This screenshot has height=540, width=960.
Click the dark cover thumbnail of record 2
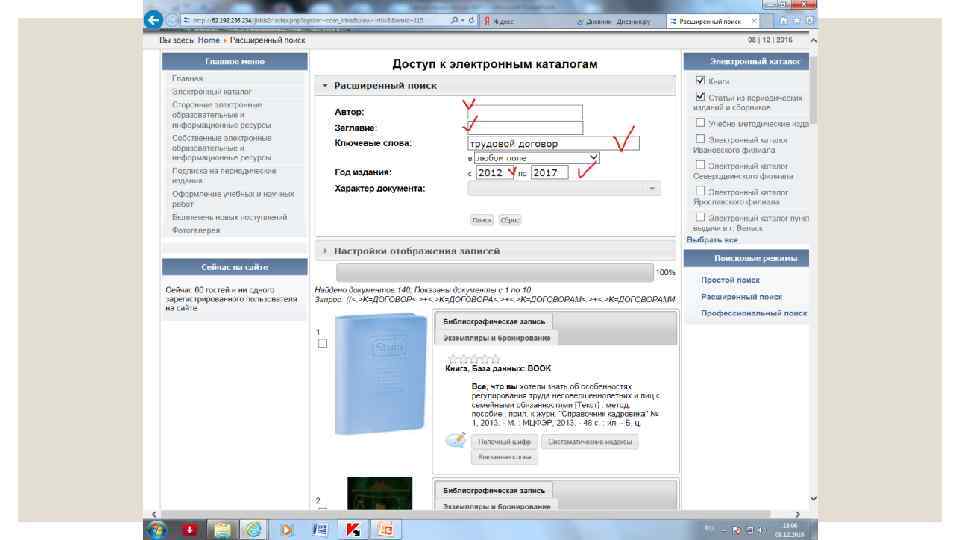pos(380,493)
